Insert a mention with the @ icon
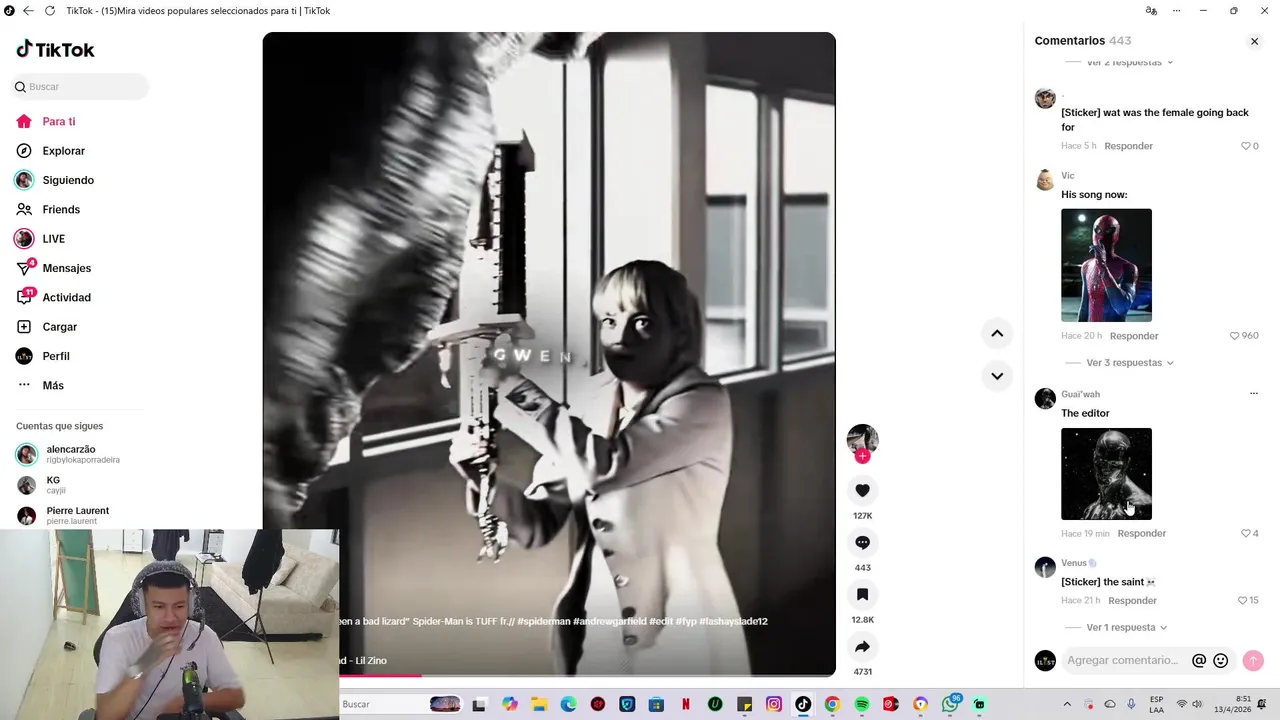 1199,661
